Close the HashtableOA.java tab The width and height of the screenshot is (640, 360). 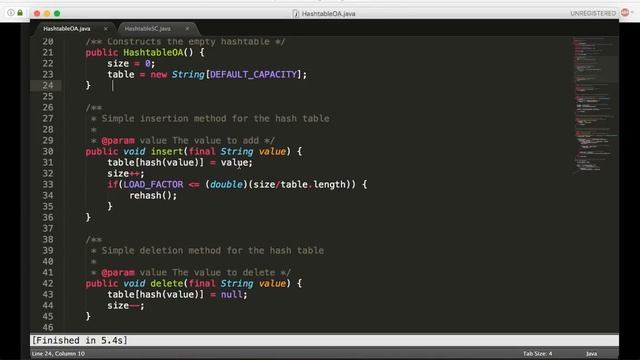(106, 29)
